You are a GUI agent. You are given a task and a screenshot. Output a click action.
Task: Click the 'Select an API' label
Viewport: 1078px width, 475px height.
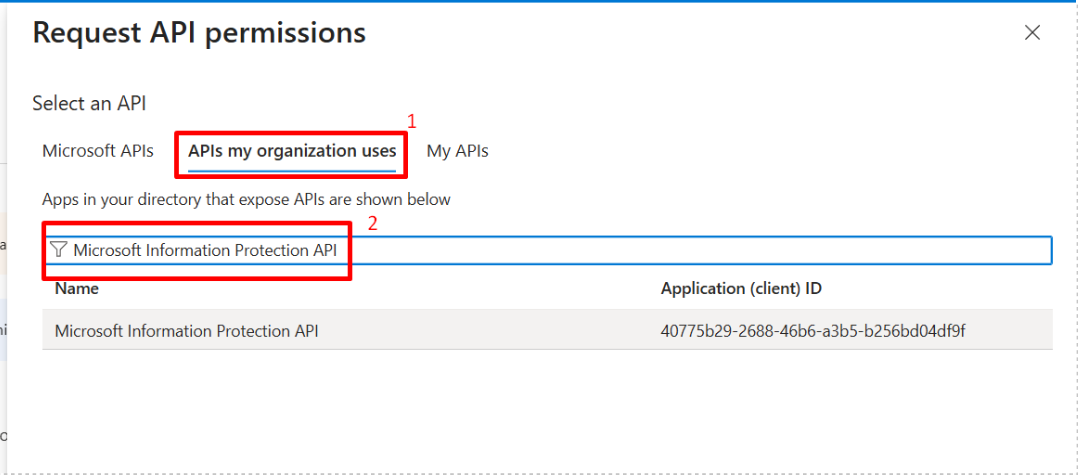[90, 103]
